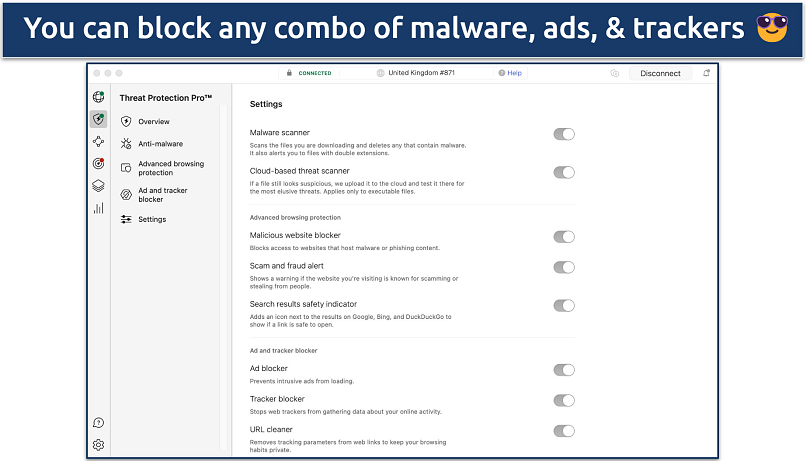Click the Malicious website blocker label
This screenshot has width=806, height=461.
coord(295,235)
